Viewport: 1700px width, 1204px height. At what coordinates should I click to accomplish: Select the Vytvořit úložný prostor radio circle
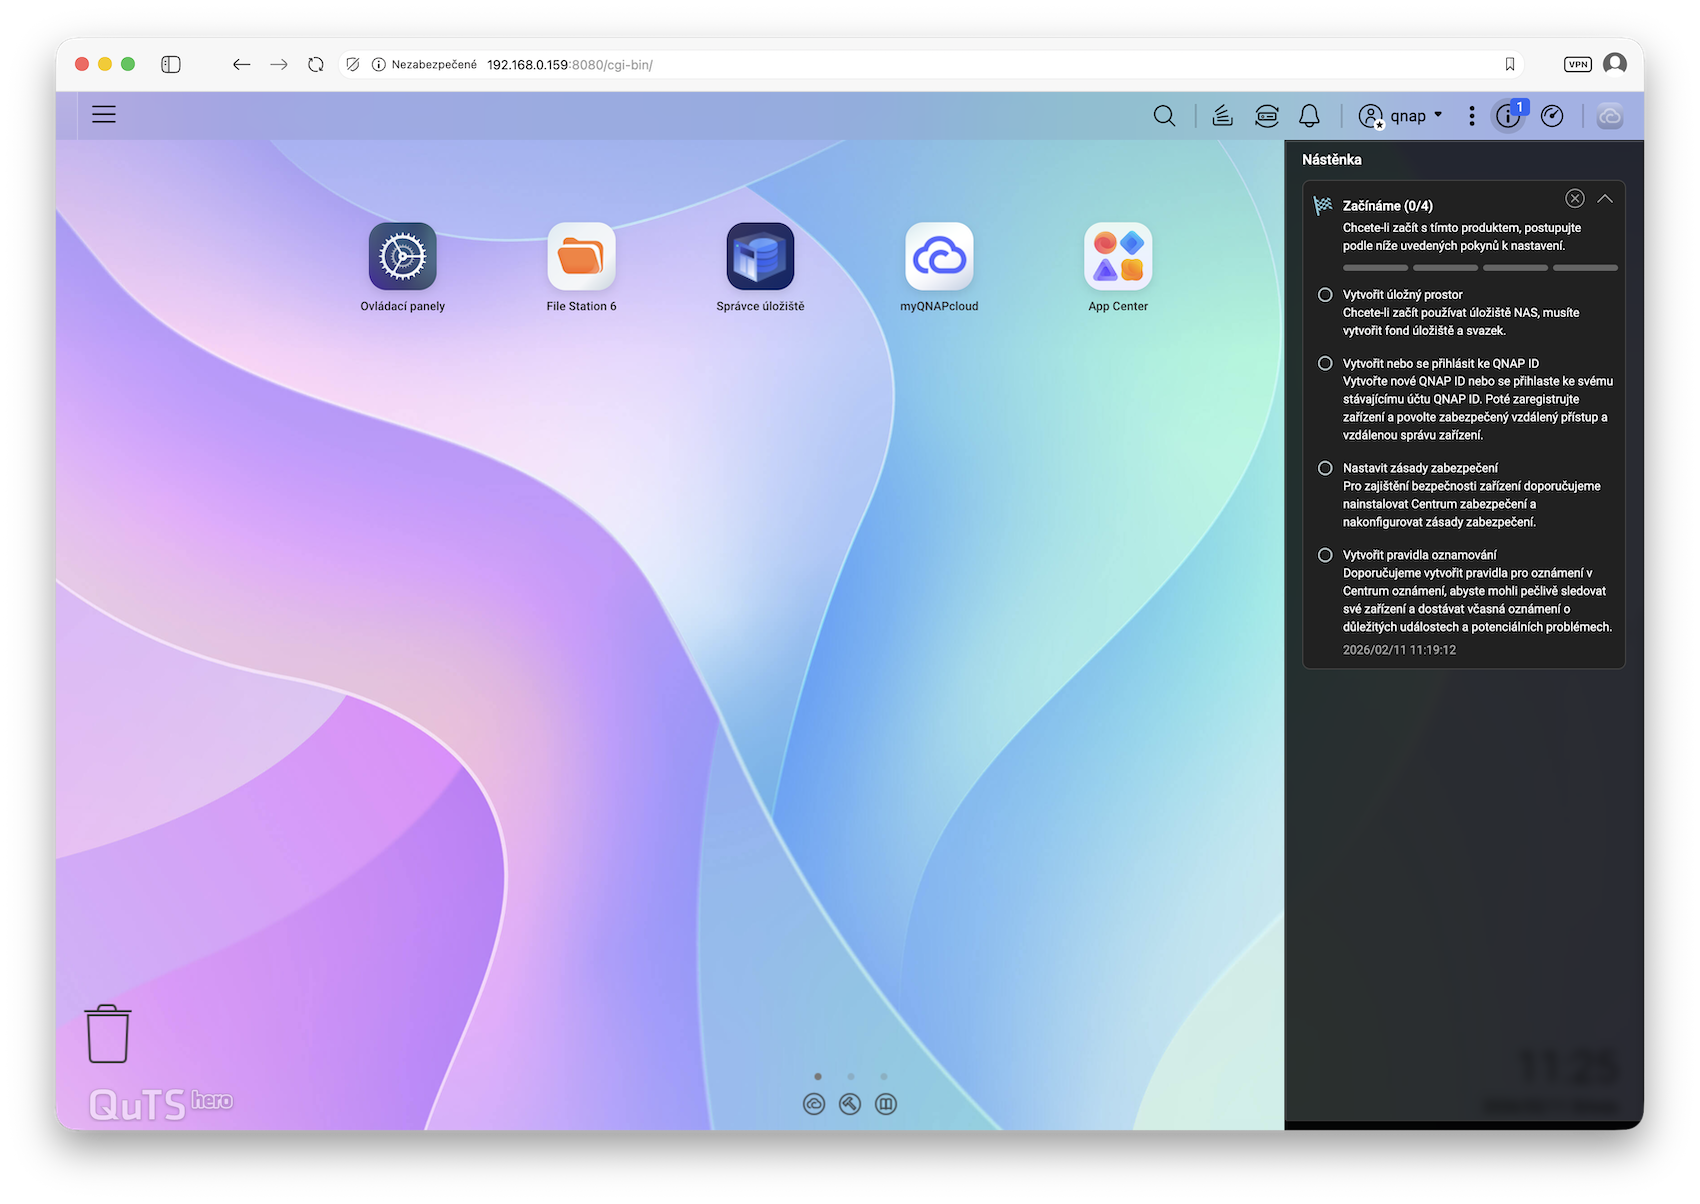[1325, 295]
